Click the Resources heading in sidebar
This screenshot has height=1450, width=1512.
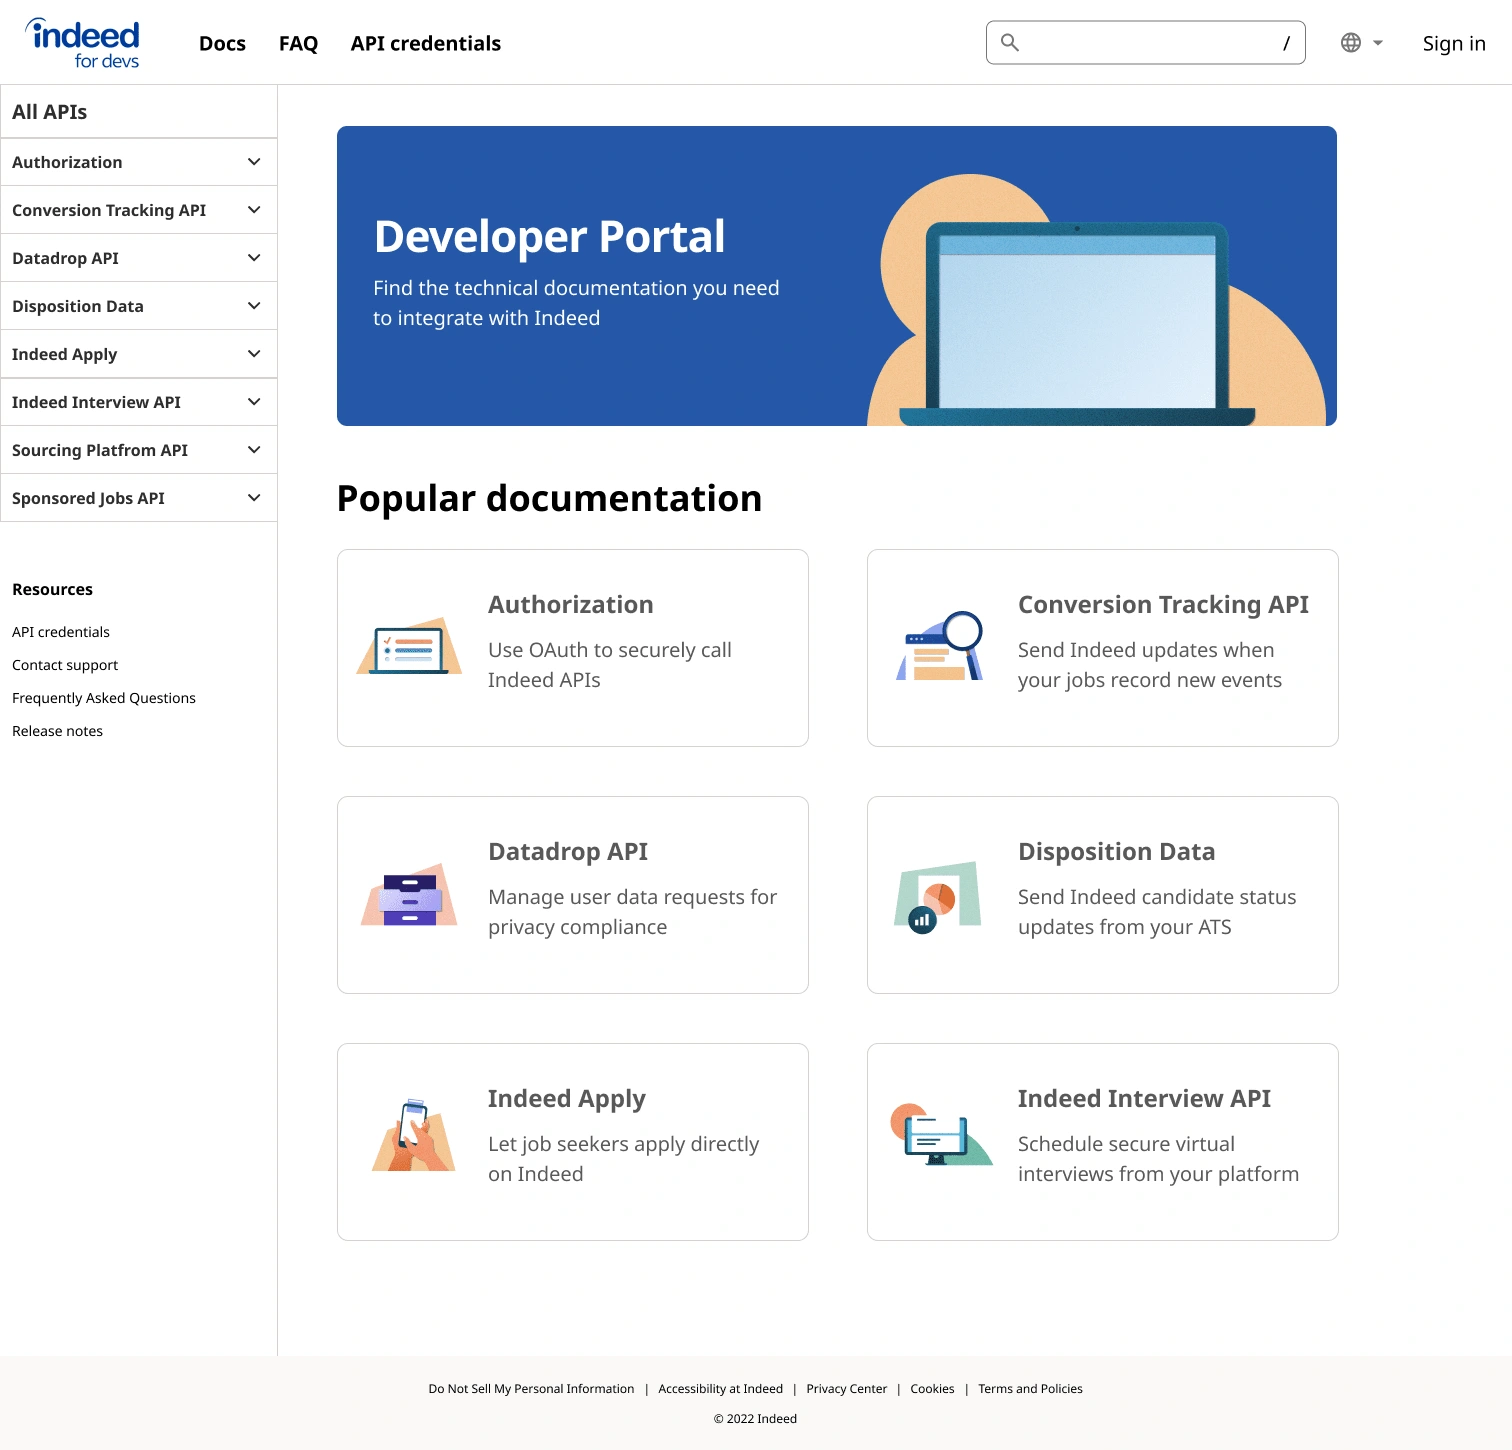coord(52,589)
